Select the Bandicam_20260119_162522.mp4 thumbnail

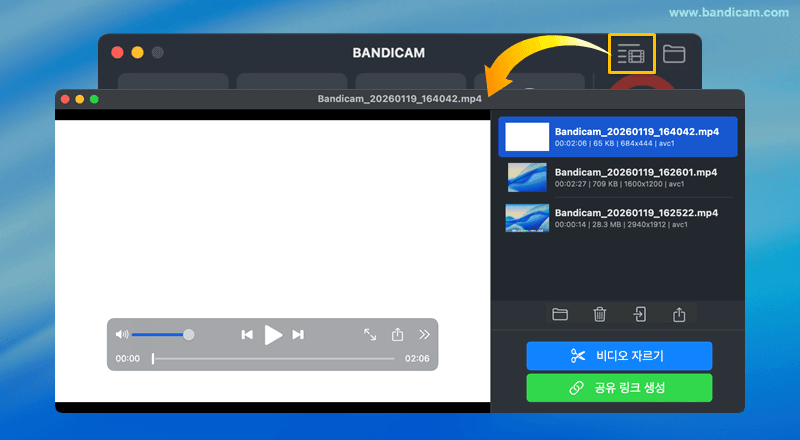pyautogui.click(x=527, y=218)
